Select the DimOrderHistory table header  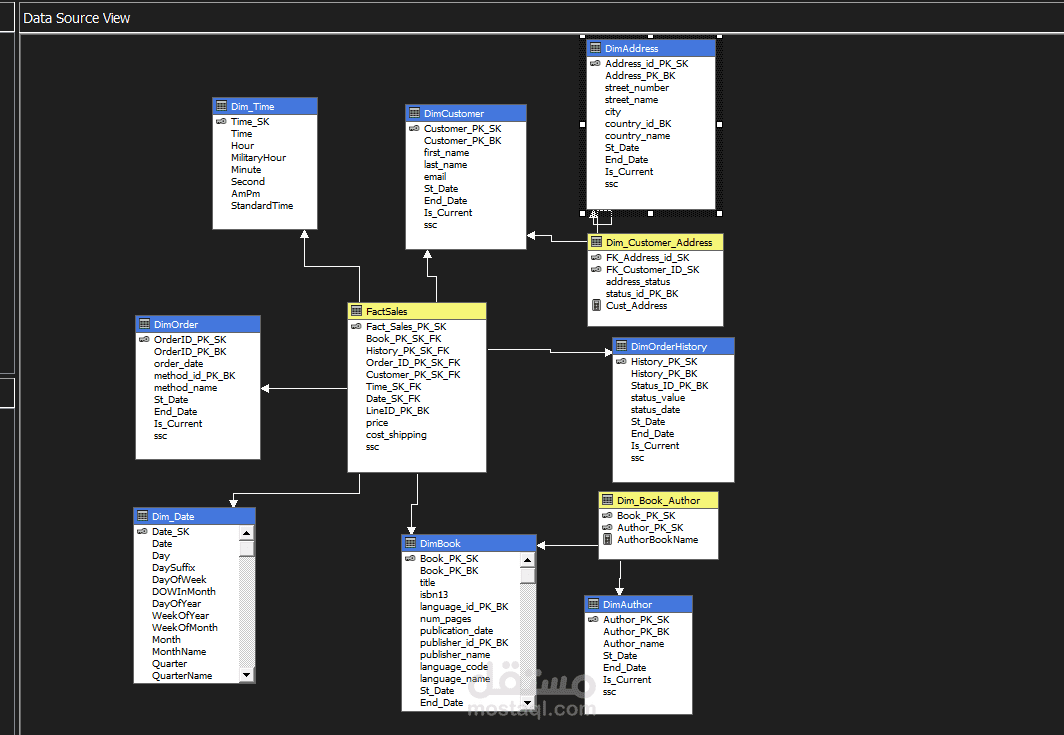673,346
